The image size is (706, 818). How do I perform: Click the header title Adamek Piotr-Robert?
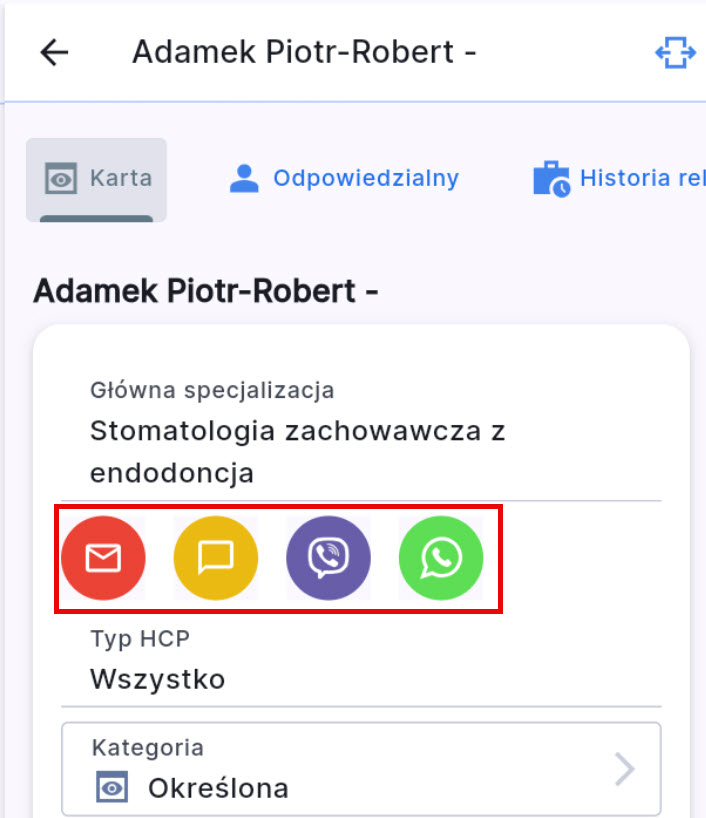click(x=304, y=52)
